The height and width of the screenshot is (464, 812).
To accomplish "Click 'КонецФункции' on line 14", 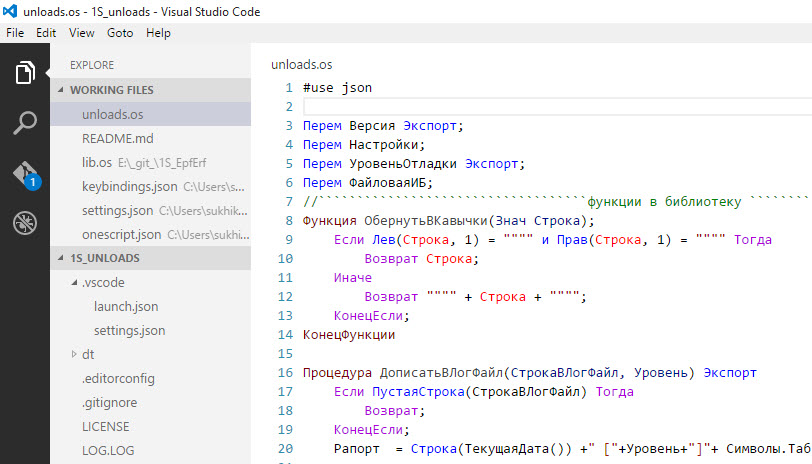I will point(349,335).
